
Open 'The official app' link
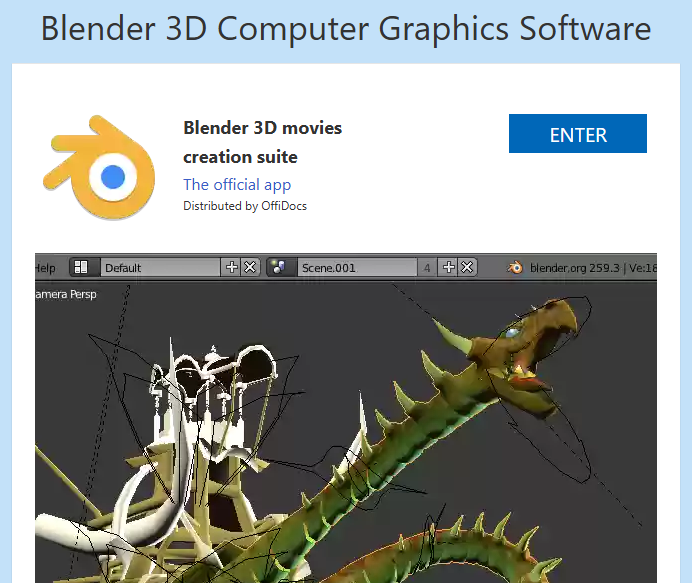[237, 184]
